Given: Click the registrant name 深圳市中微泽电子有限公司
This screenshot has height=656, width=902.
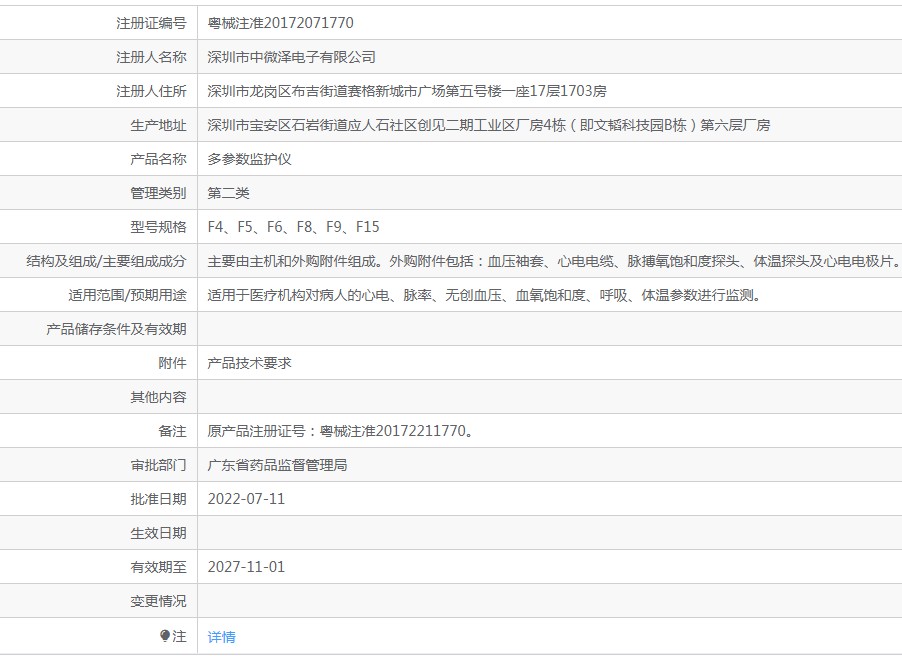Looking at the screenshot, I should pyautogui.click(x=292, y=57).
